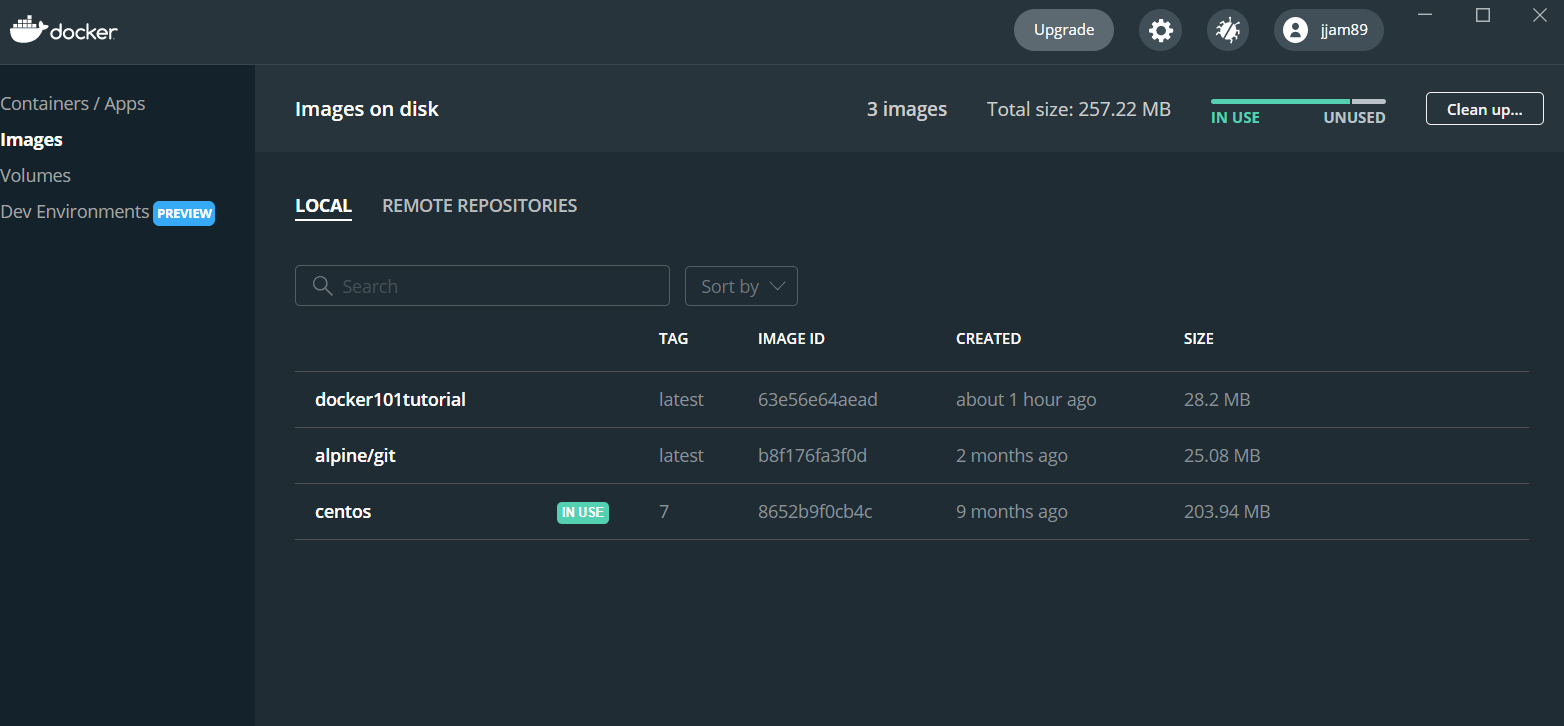Switch to REMOTE REPOSITORIES tab
1564x726 pixels.
(480, 206)
